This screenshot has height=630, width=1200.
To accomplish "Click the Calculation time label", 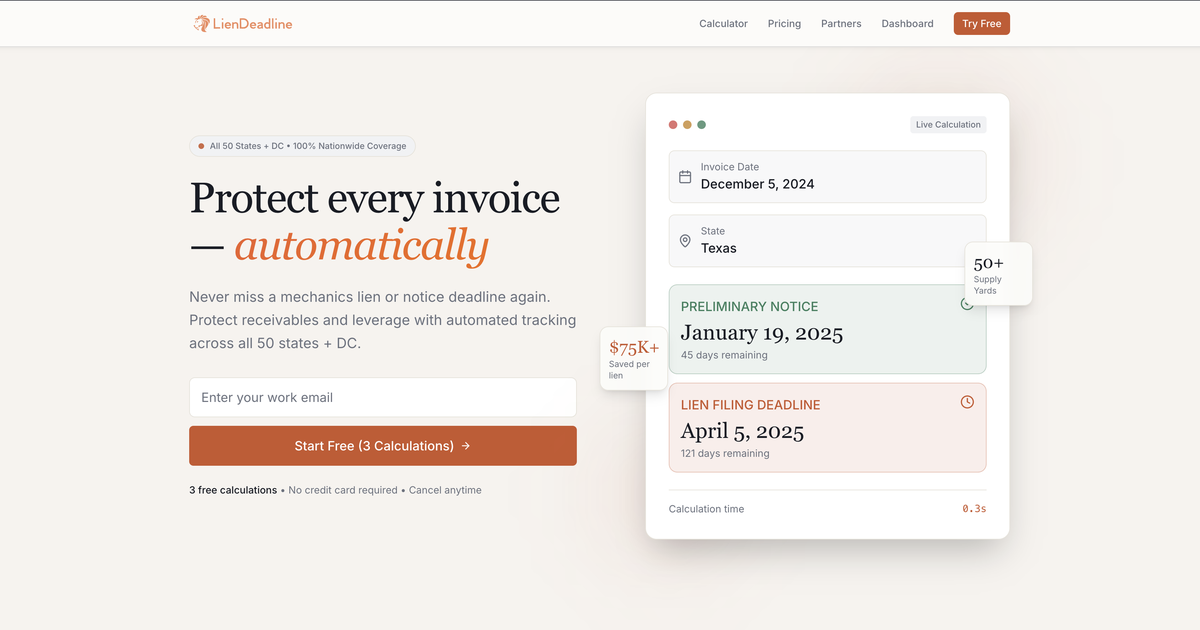I will pos(706,509).
